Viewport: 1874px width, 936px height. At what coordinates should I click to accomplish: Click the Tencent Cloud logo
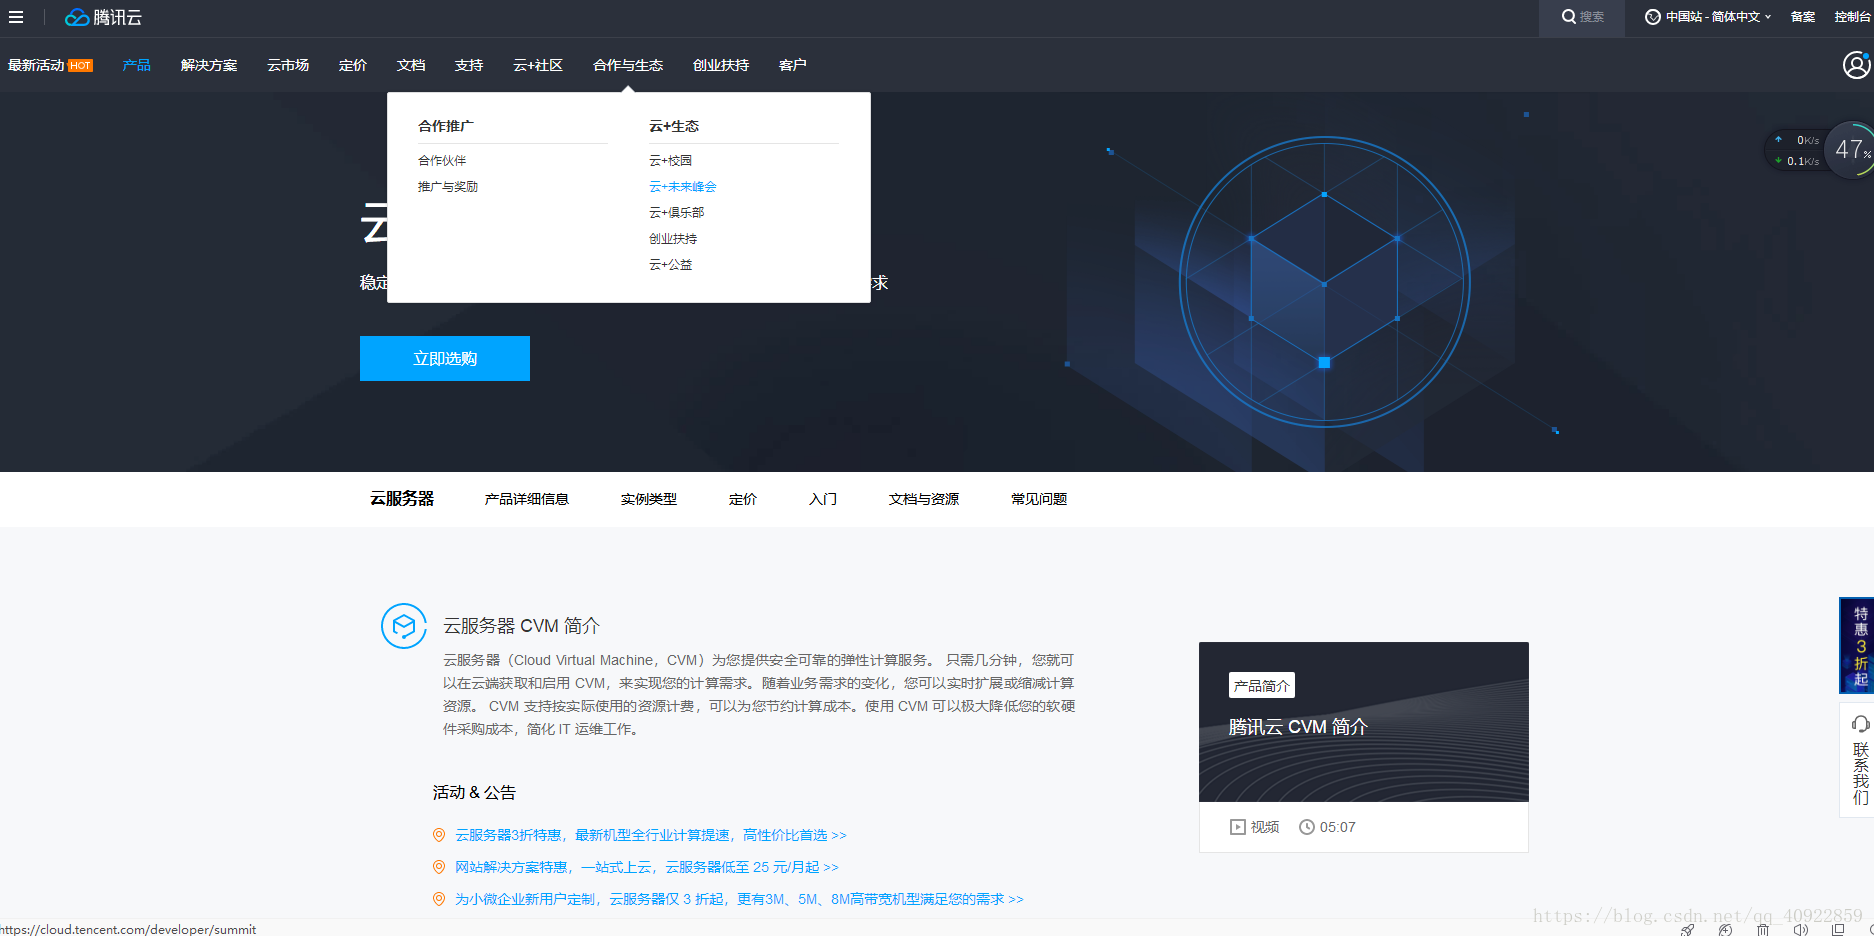103,17
